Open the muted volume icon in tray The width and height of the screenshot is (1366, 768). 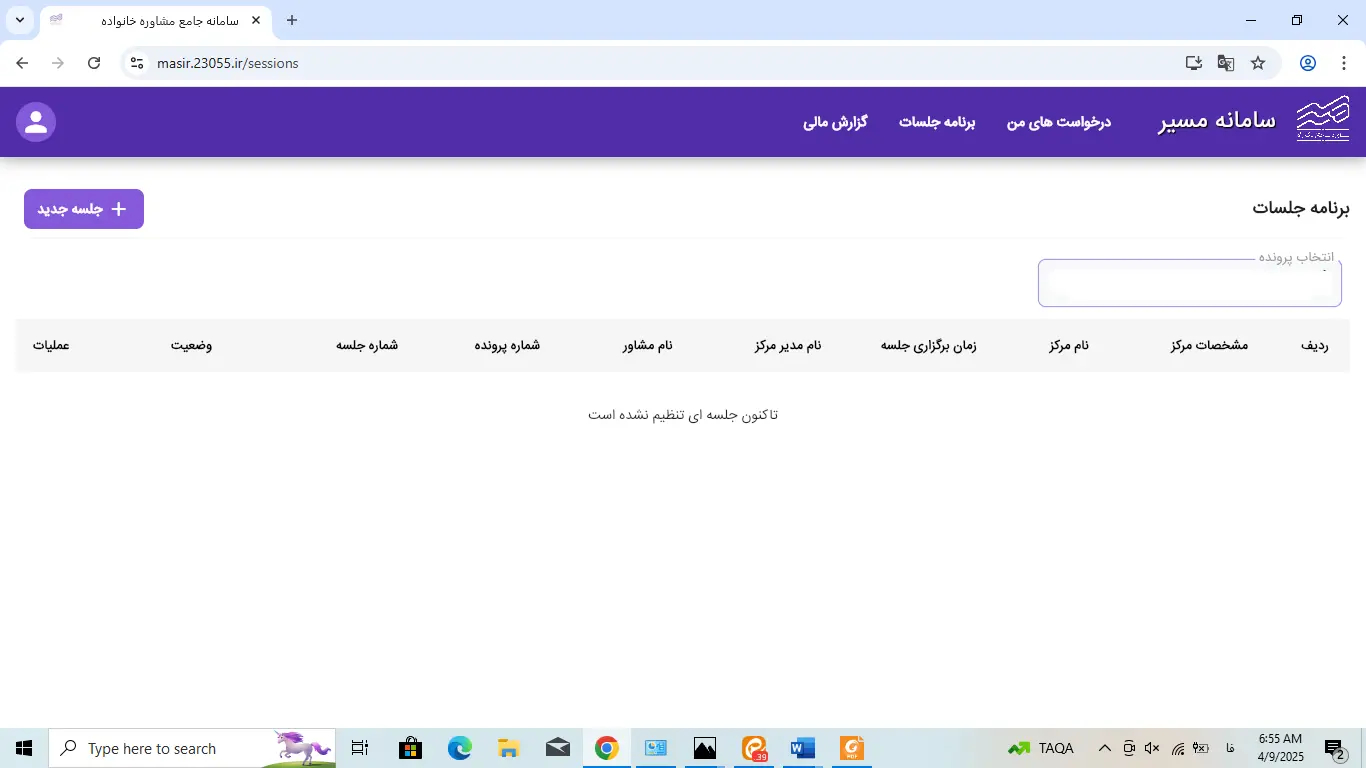click(1152, 748)
